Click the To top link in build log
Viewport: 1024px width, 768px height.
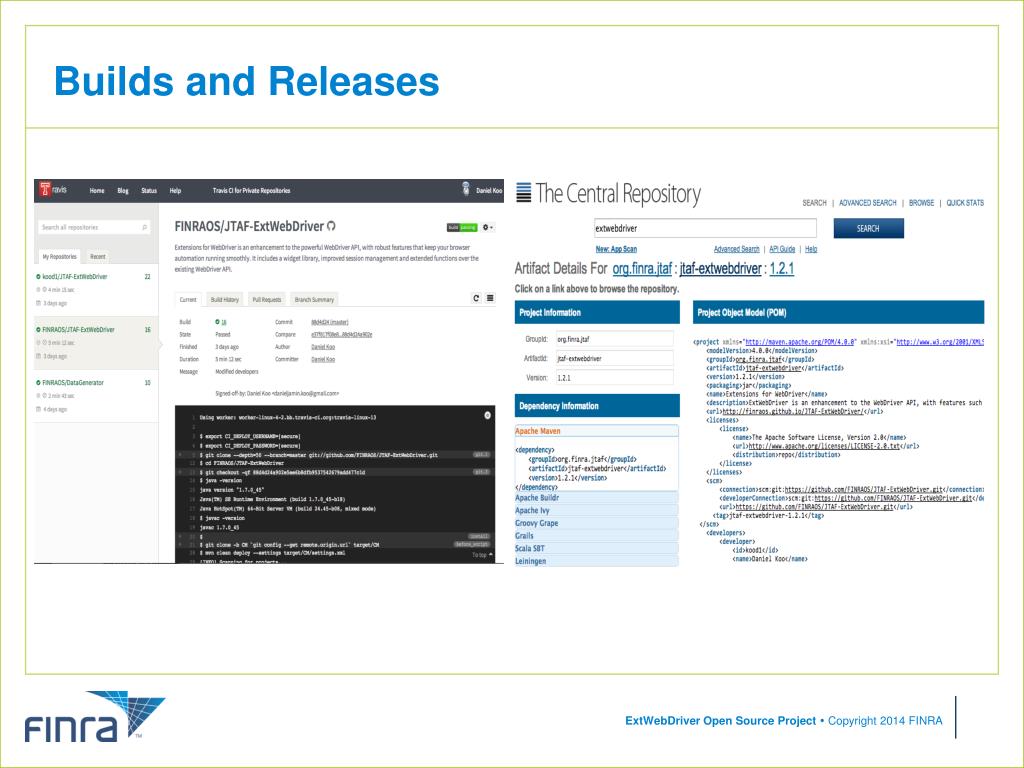[482, 555]
